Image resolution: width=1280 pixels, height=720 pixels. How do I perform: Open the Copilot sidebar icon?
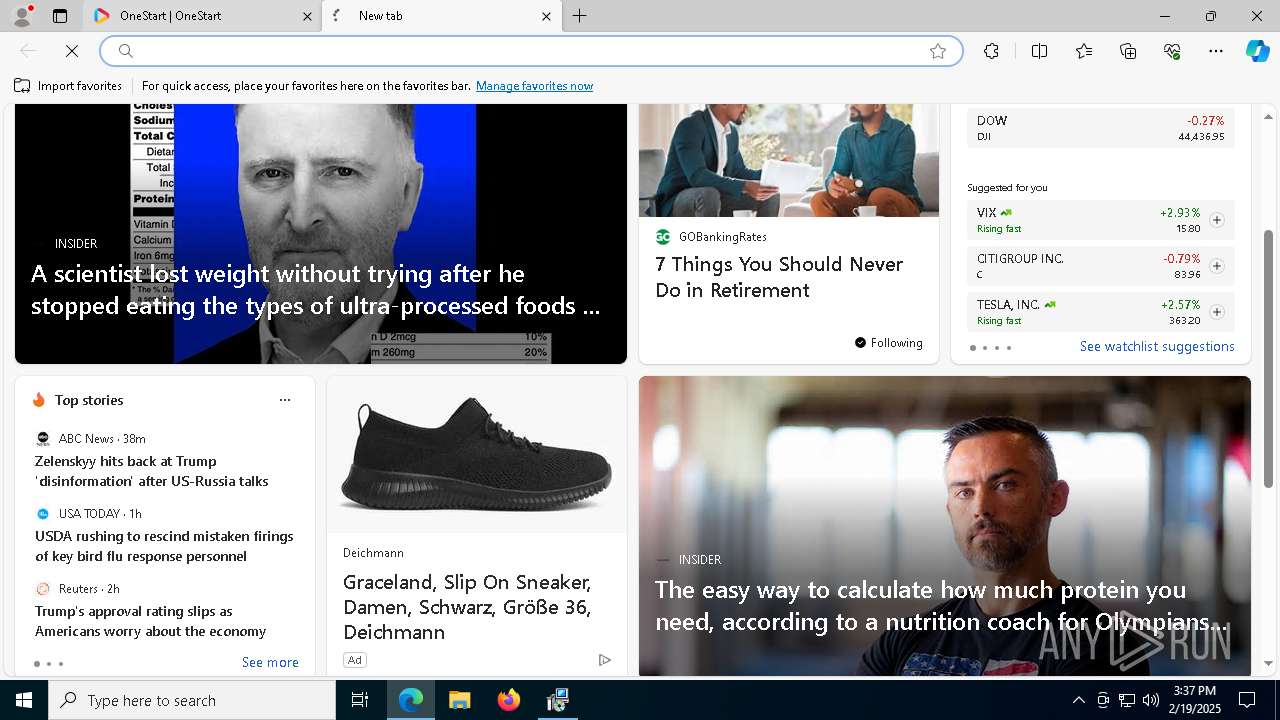tap(1257, 51)
